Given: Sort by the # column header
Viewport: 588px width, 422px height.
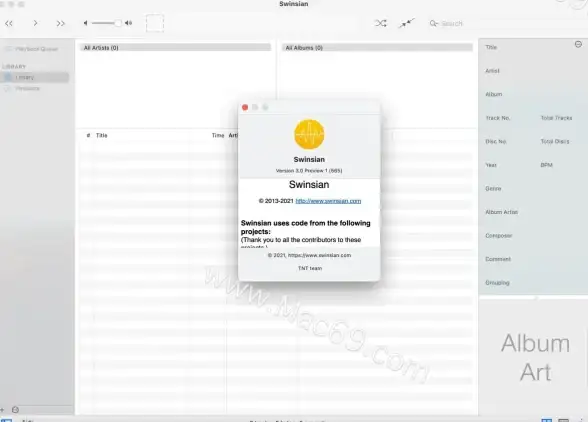Looking at the screenshot, I should coord(88,135).
